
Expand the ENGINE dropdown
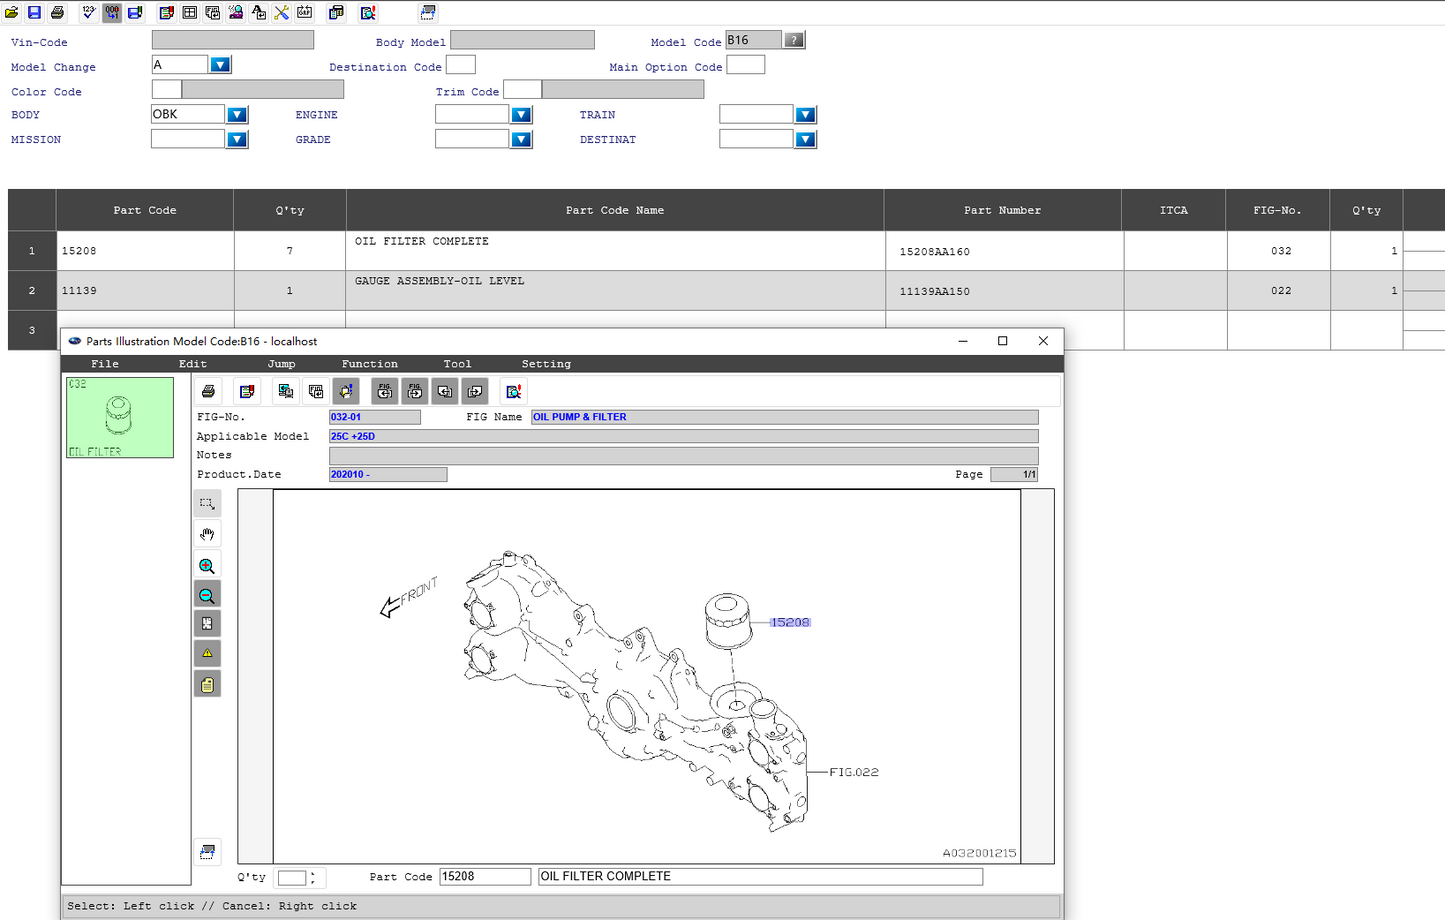click(521, 115)
